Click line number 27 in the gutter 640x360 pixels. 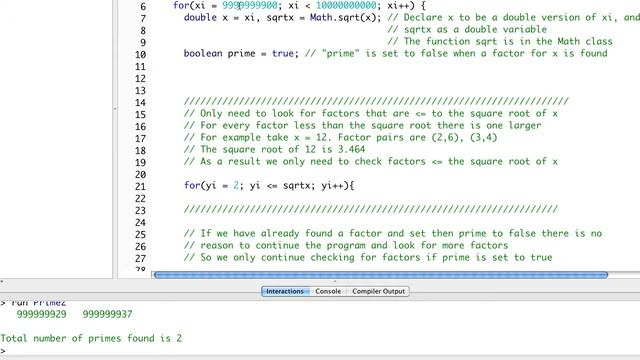click(140, 259)
